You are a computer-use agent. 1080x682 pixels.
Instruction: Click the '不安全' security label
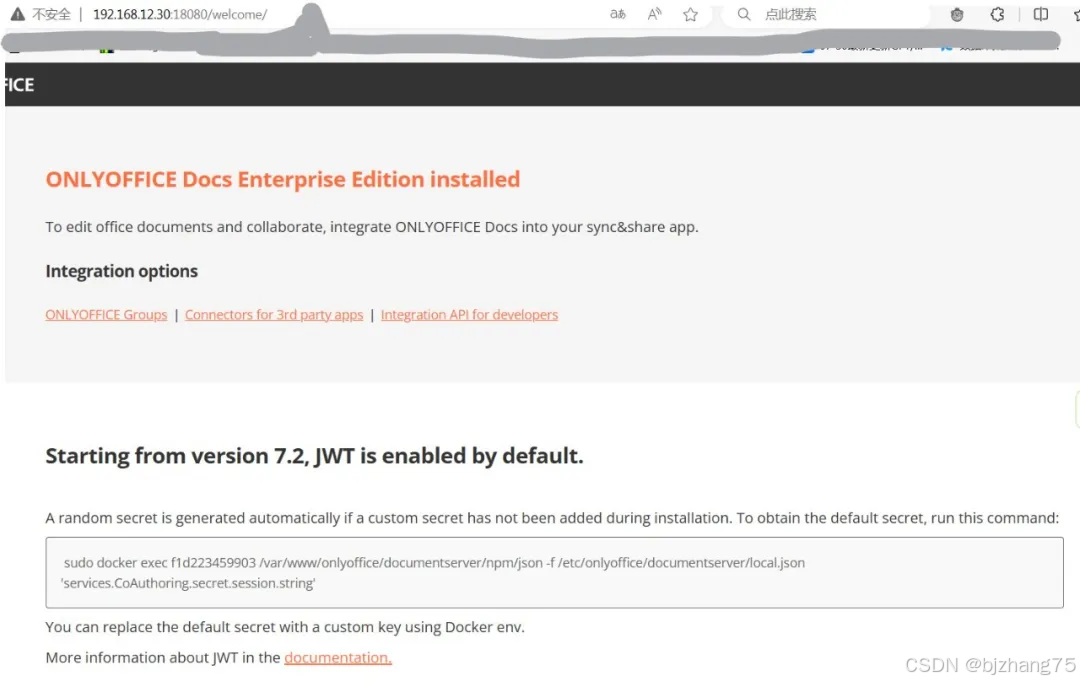pyautogui.click(x=52, y=14)
